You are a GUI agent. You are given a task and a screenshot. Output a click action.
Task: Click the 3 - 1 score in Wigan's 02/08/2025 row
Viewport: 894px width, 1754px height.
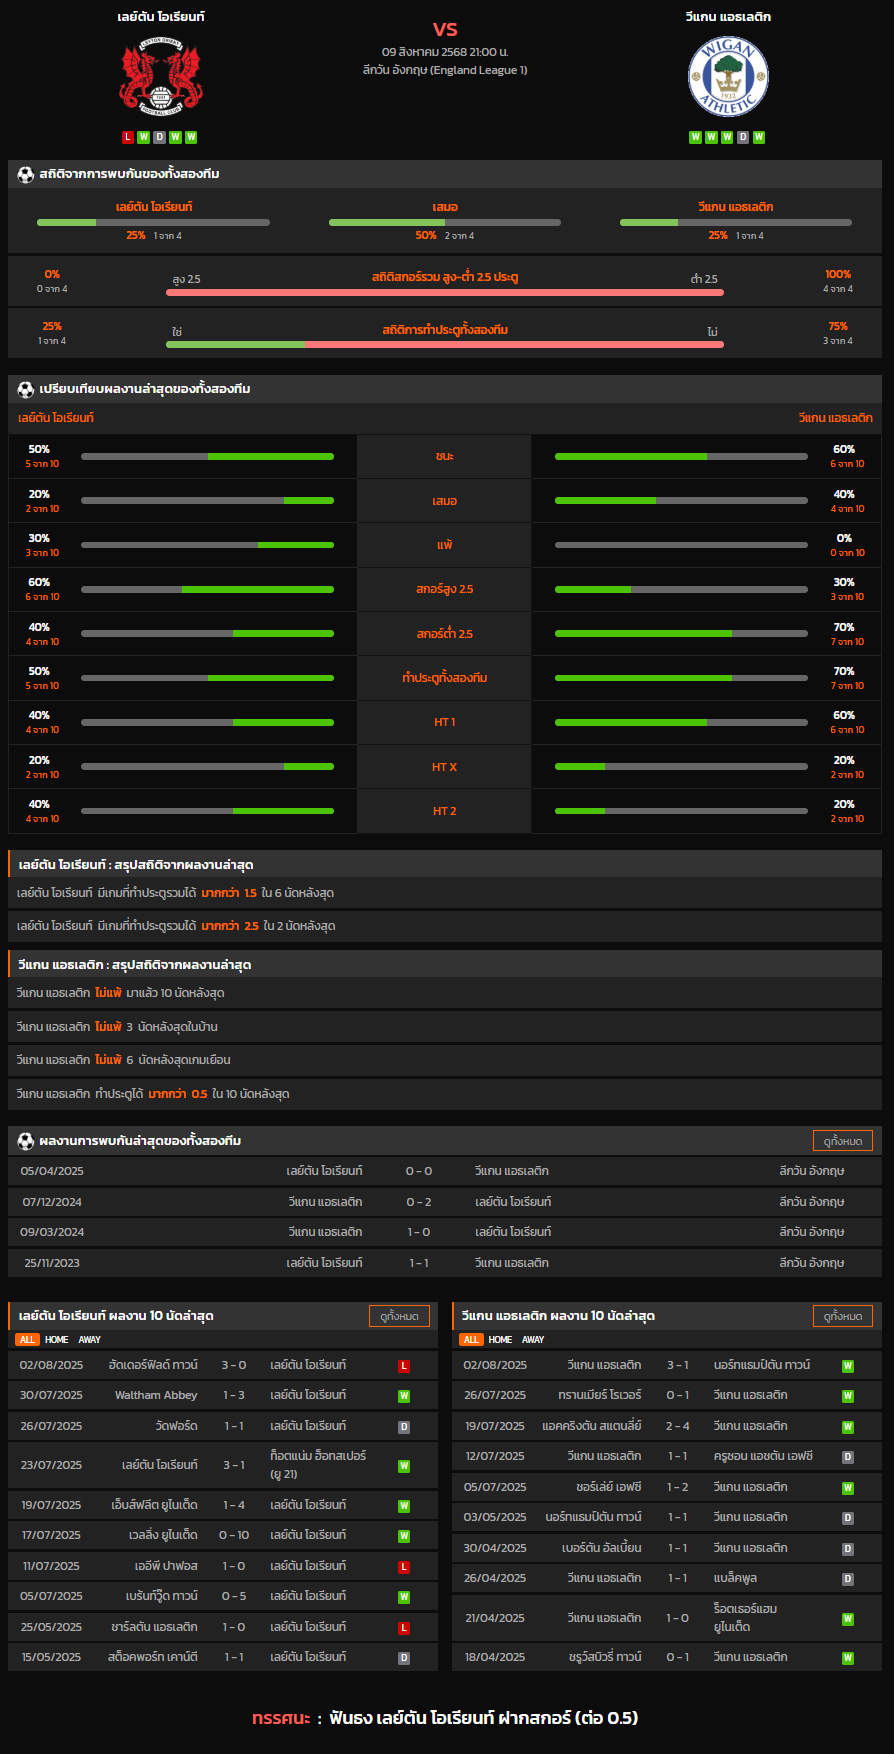click(678, 1365)
